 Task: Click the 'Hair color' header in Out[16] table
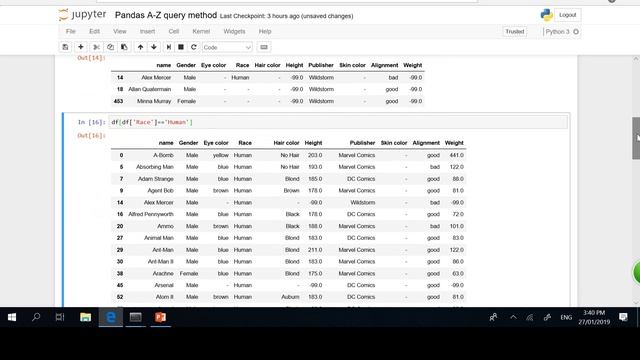point(286,143)
